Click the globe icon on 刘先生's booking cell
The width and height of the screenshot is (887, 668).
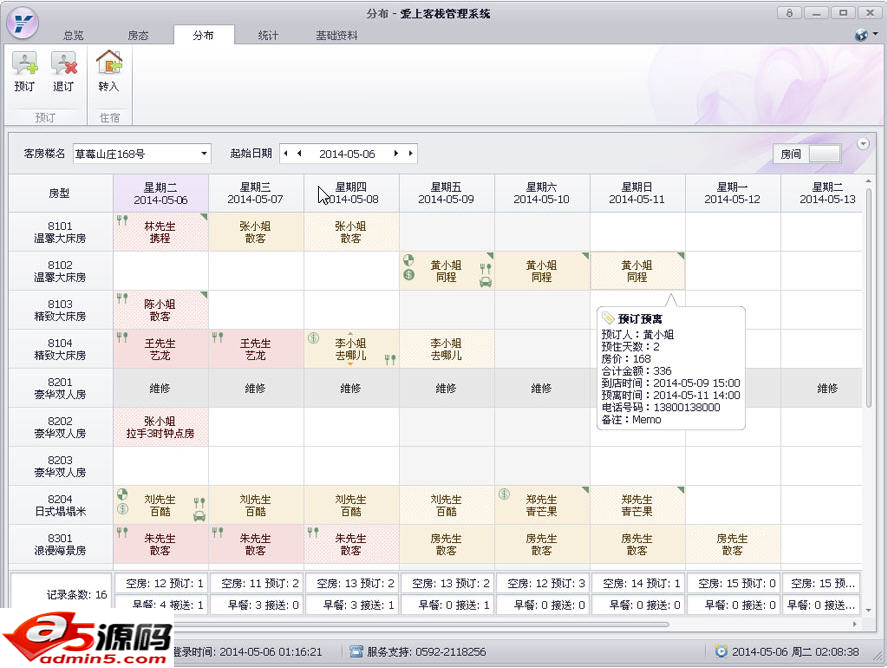121,494
